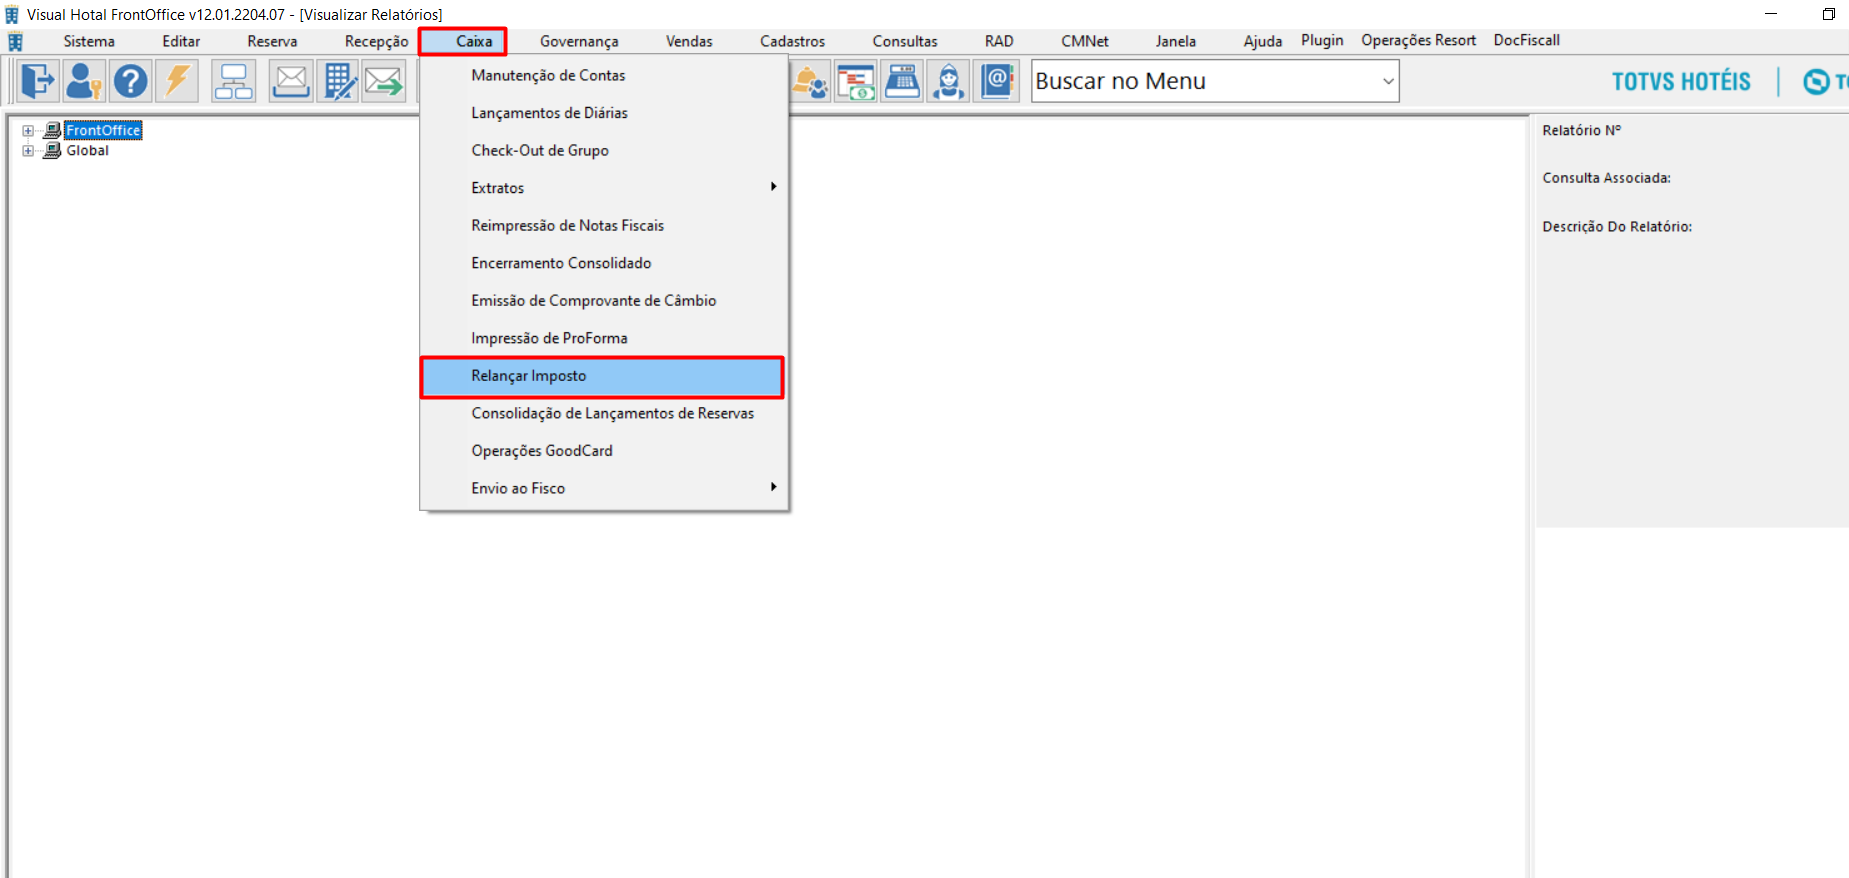Open the Consultas menu
The height and width of the screenshot is (878, 1849).
905,41
